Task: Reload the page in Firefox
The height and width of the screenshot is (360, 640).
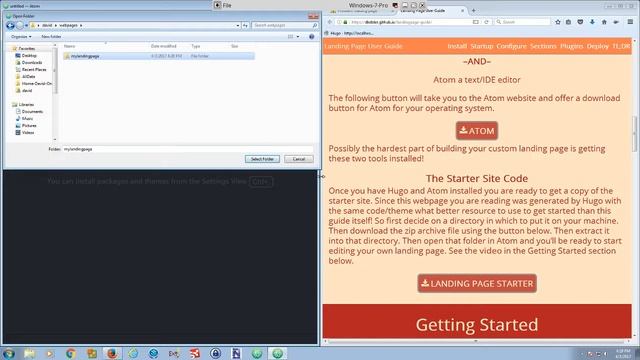Action: pos(486,22)
